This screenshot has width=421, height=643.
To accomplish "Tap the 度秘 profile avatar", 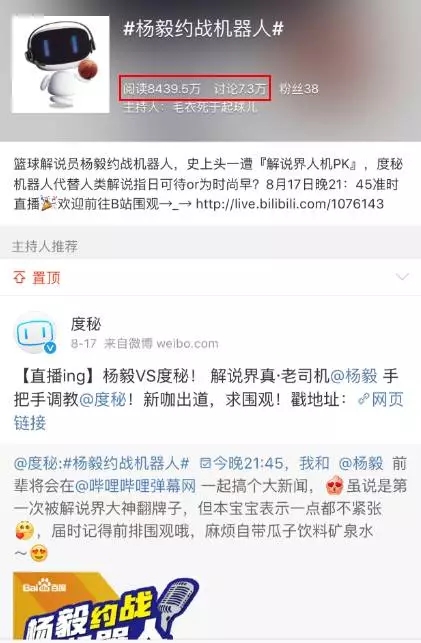I will [x=34, y=333].
